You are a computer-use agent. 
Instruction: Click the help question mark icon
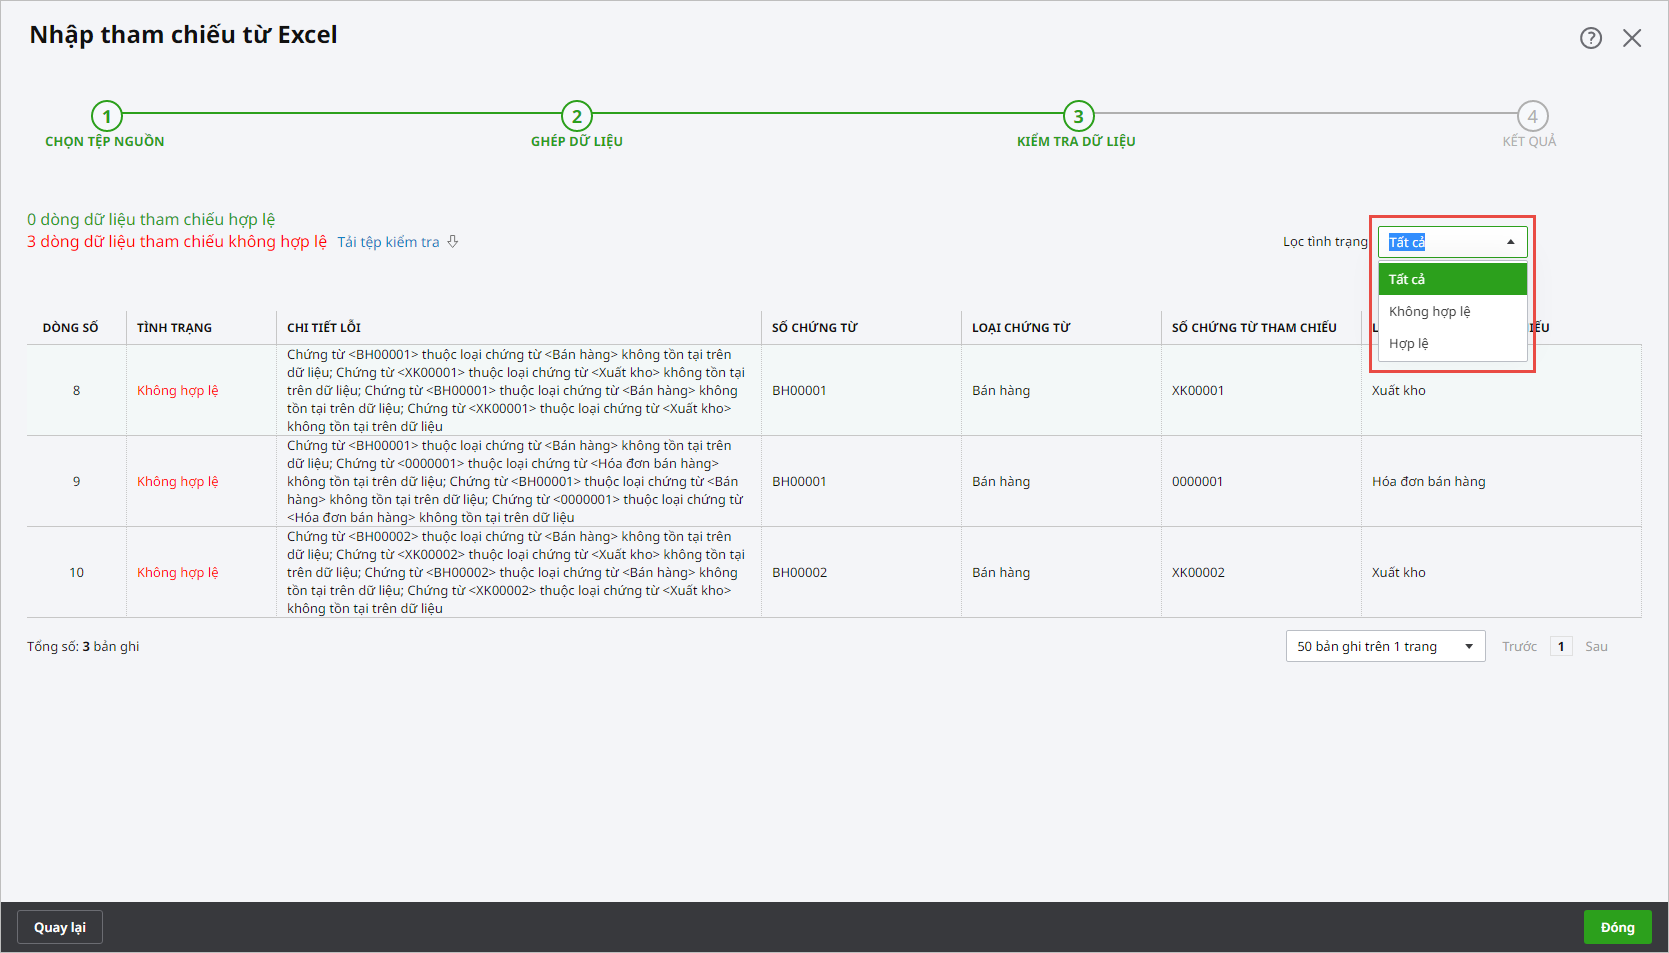pyautogui.click(x=1590, y=38)
